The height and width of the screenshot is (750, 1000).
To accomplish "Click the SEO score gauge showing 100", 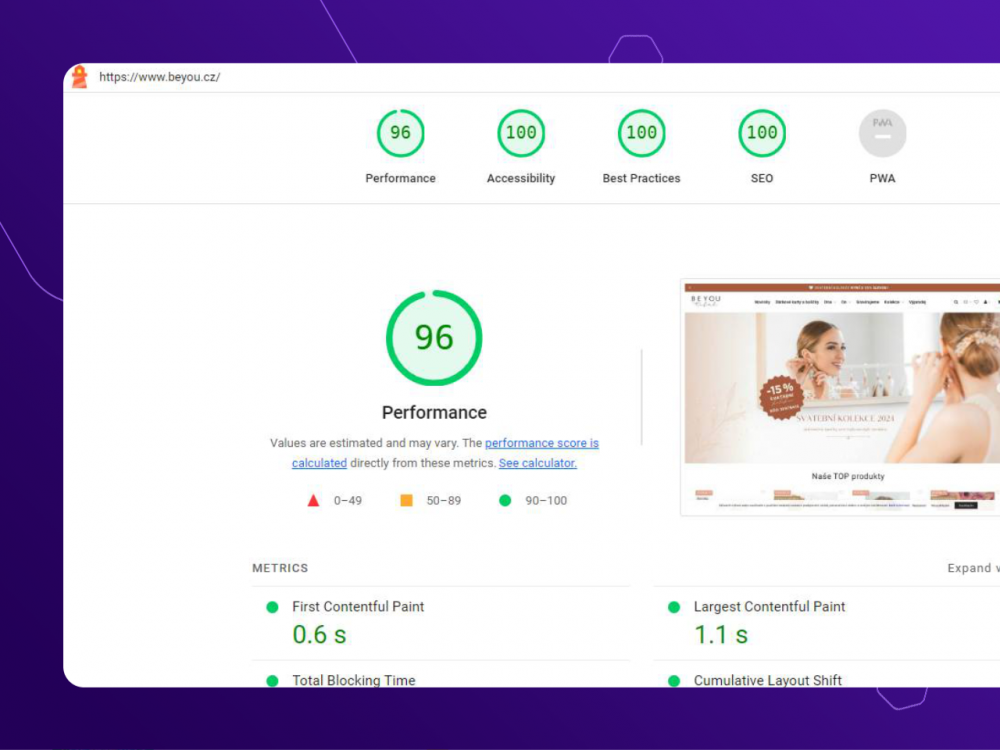I will pos(762,133).
